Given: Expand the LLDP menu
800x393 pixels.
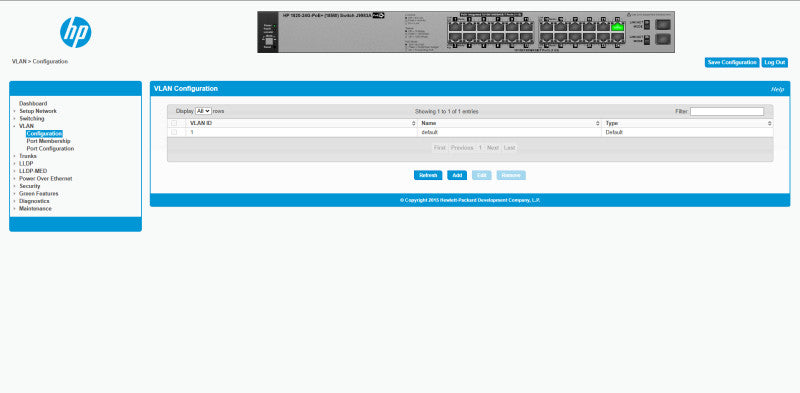Looking at the screenshot, I should click(x=26, y=163).
